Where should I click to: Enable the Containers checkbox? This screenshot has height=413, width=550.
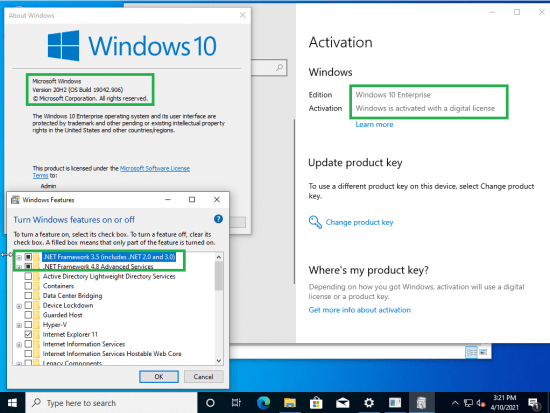(x=28, y=286)
